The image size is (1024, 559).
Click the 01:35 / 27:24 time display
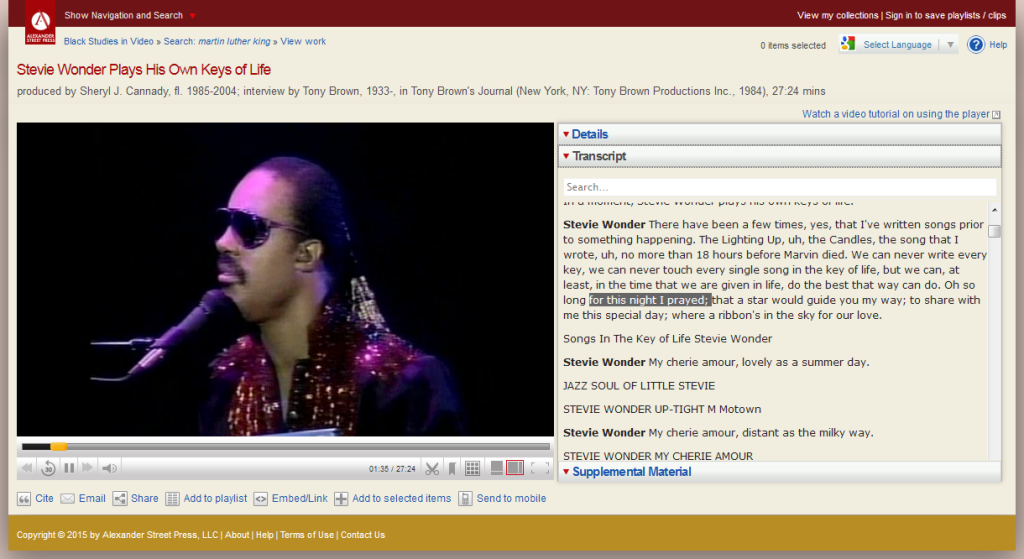pyautogui.click(x=392, y=469)
